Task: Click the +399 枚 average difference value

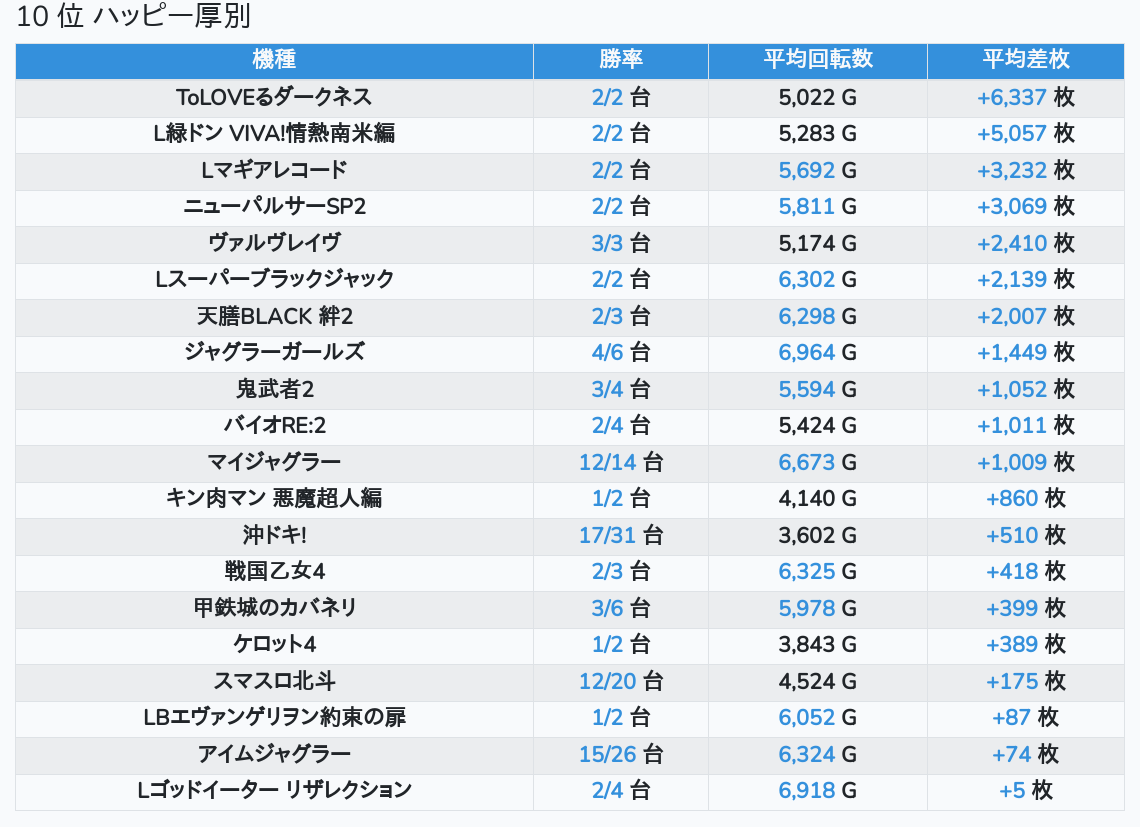Action: click(x=1026, y=608)
